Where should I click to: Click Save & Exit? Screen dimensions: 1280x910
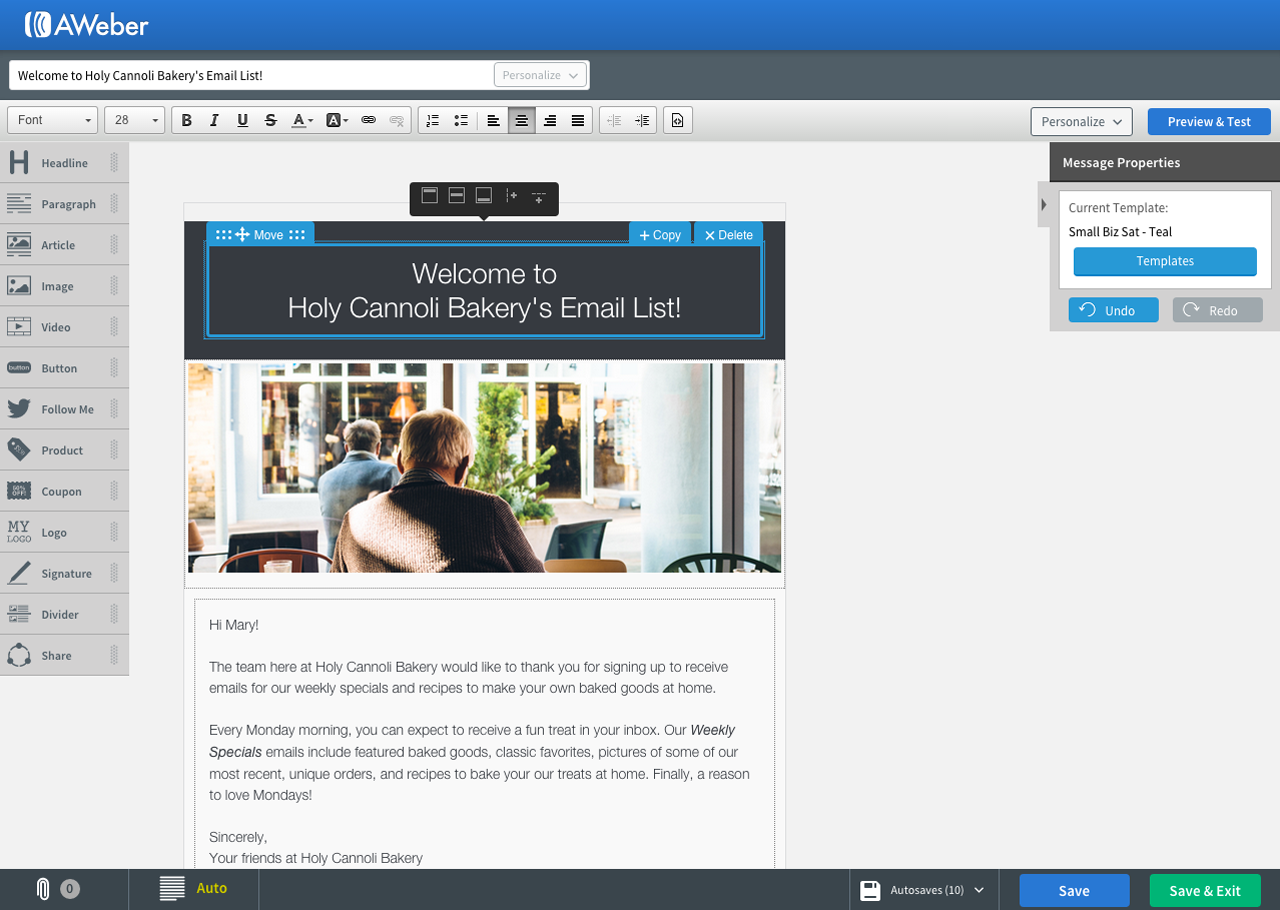click(x=1205, y=890)
